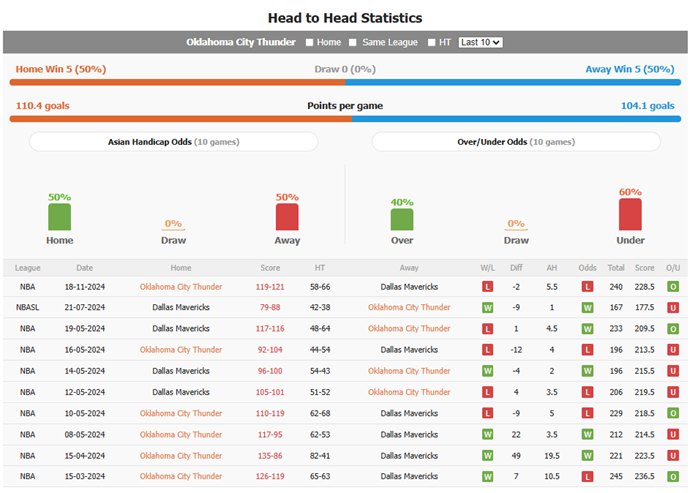Click the Odds win badge for 15-04-2024 game
The height and width of the screenshot is (493, 690).
587,456
